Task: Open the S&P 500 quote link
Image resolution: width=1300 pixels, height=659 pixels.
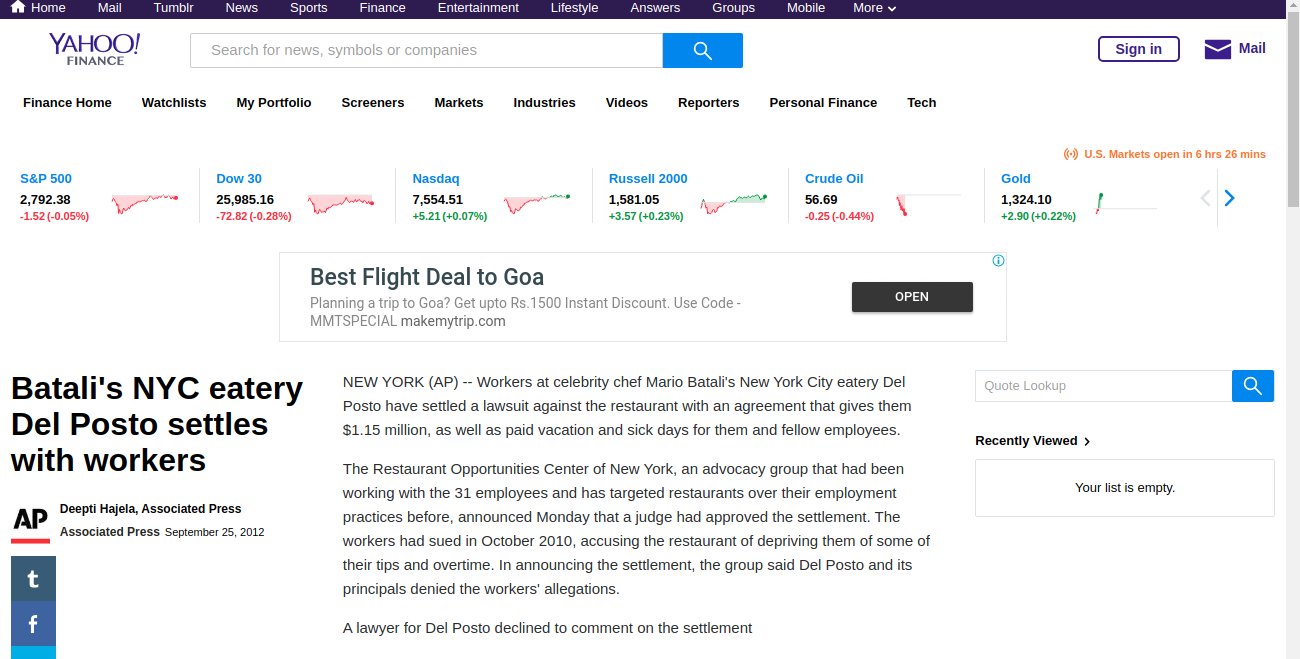Action: (x=46, y=179)
